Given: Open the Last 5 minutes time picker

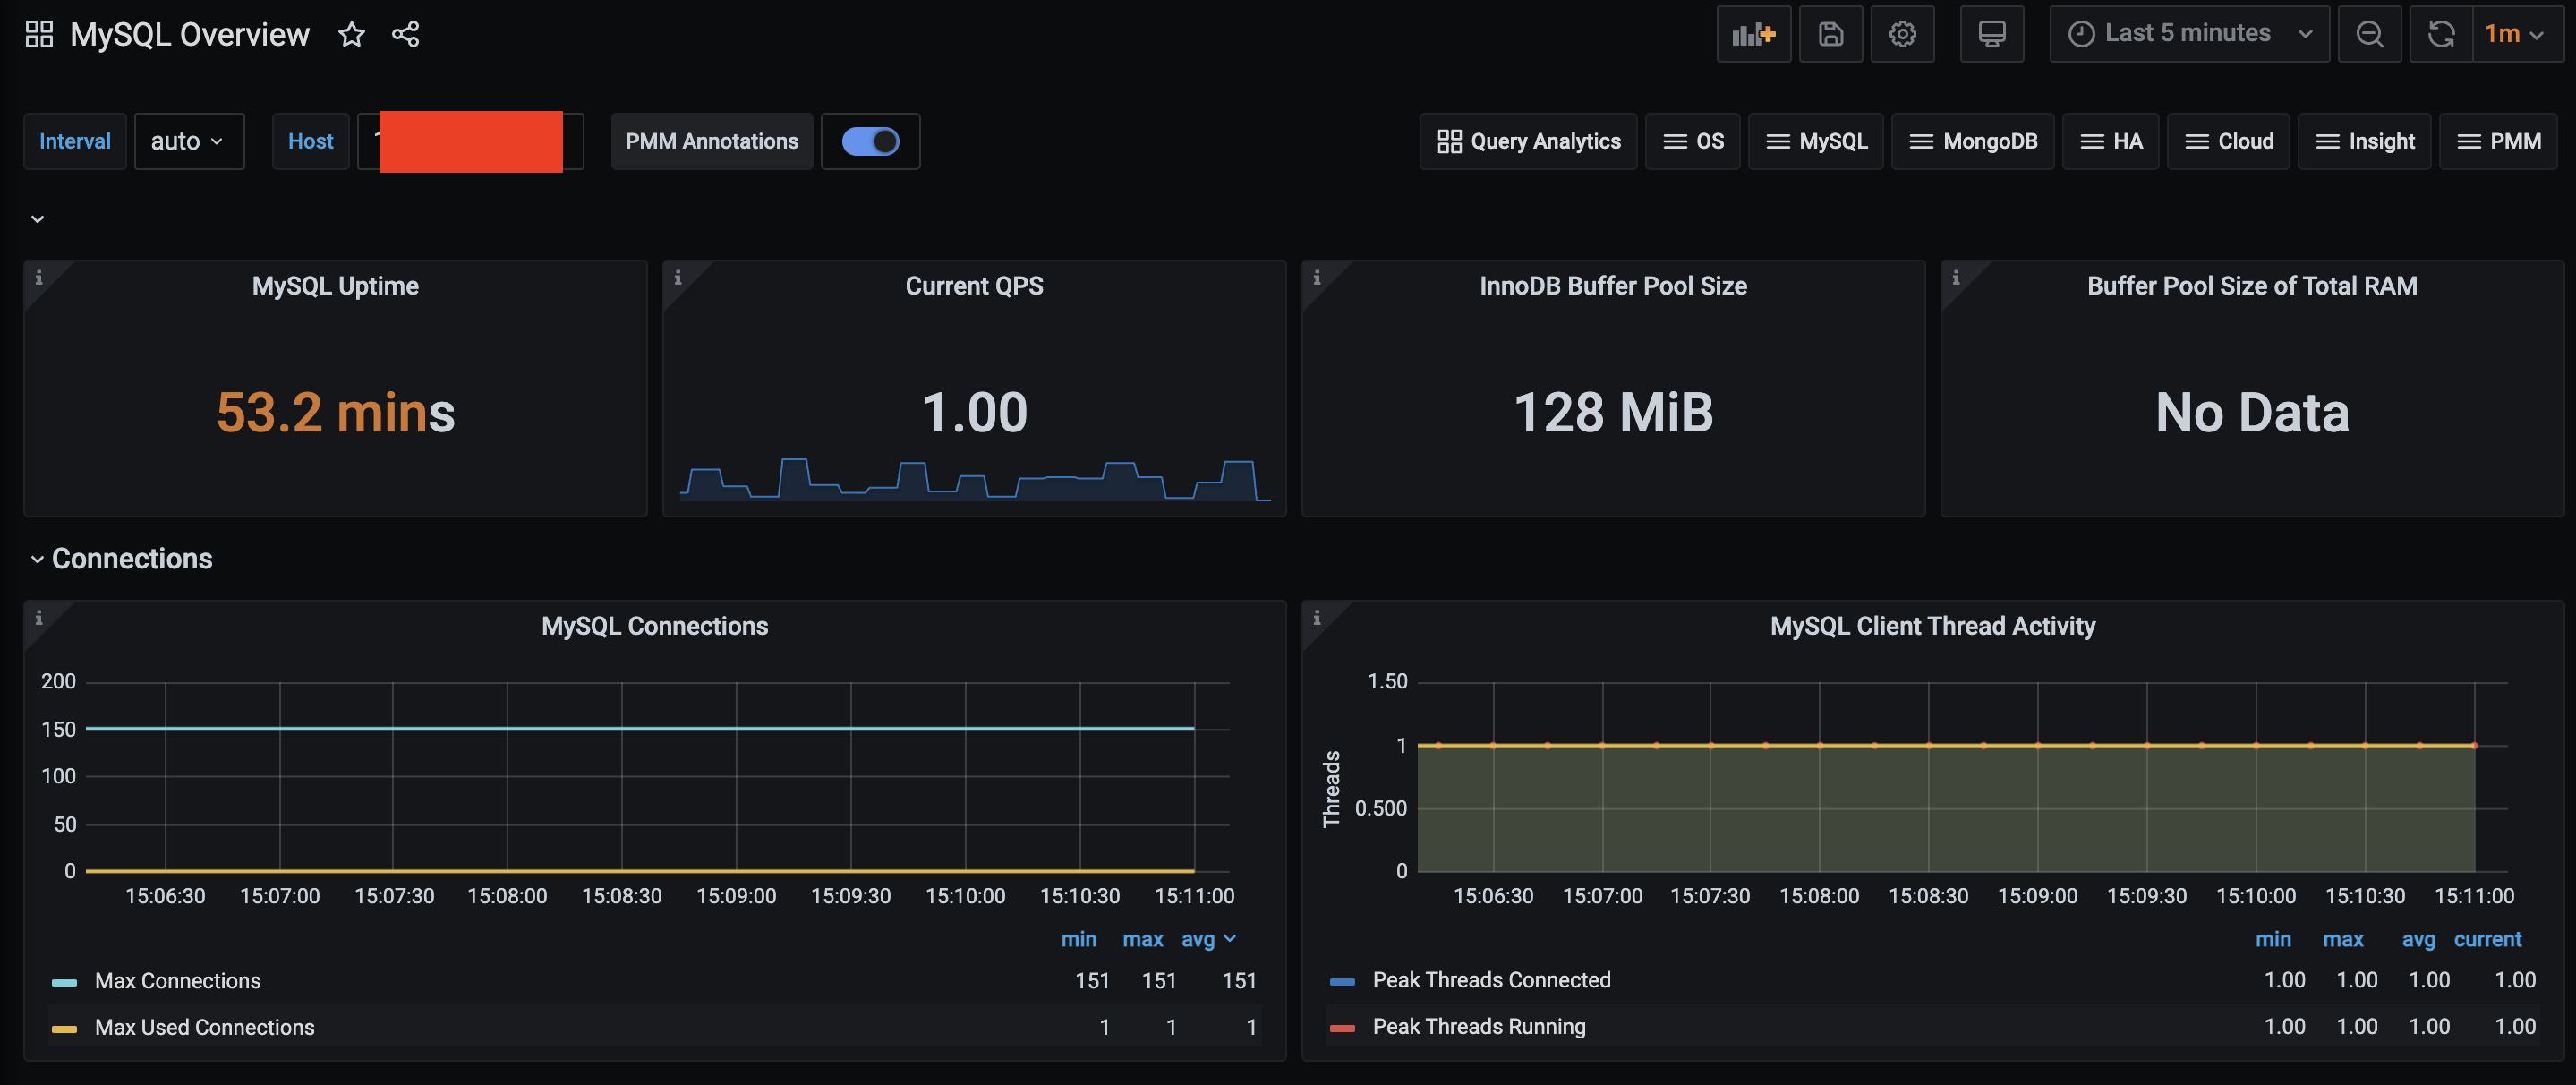Looking at the screenshot, I should point(2188,35).
